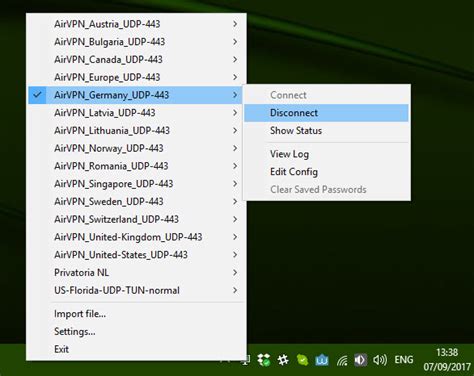Expand the AirVPN_Latvia_UDP-443 submenu arrow
Image resolution: width=474 pixels, height=376 pixels.
[235, 113]
